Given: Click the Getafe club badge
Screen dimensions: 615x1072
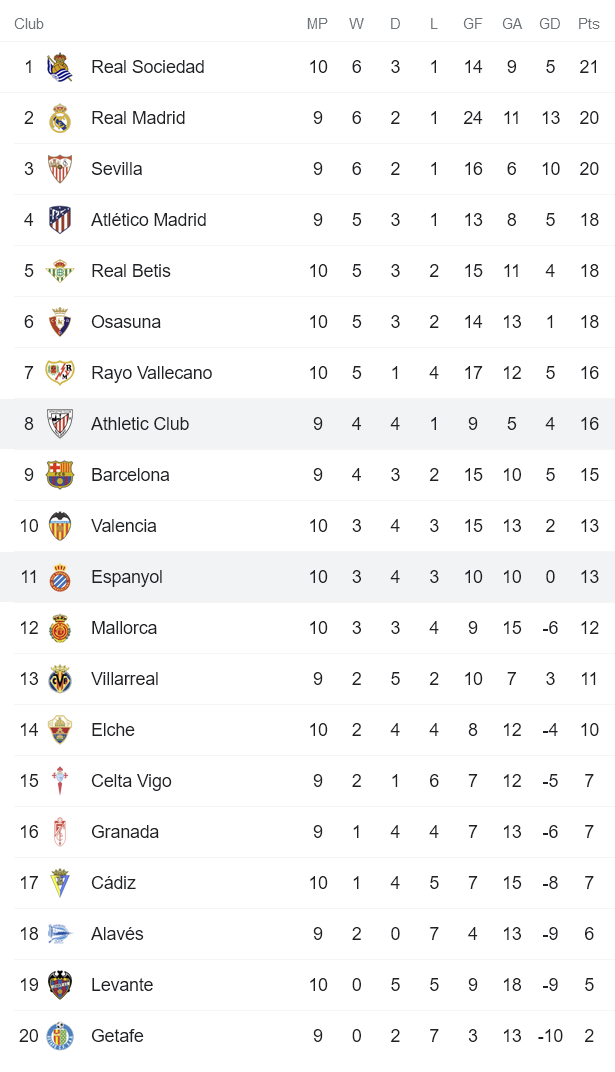Looking at the screenshot, I should [x=60, y=1036].
